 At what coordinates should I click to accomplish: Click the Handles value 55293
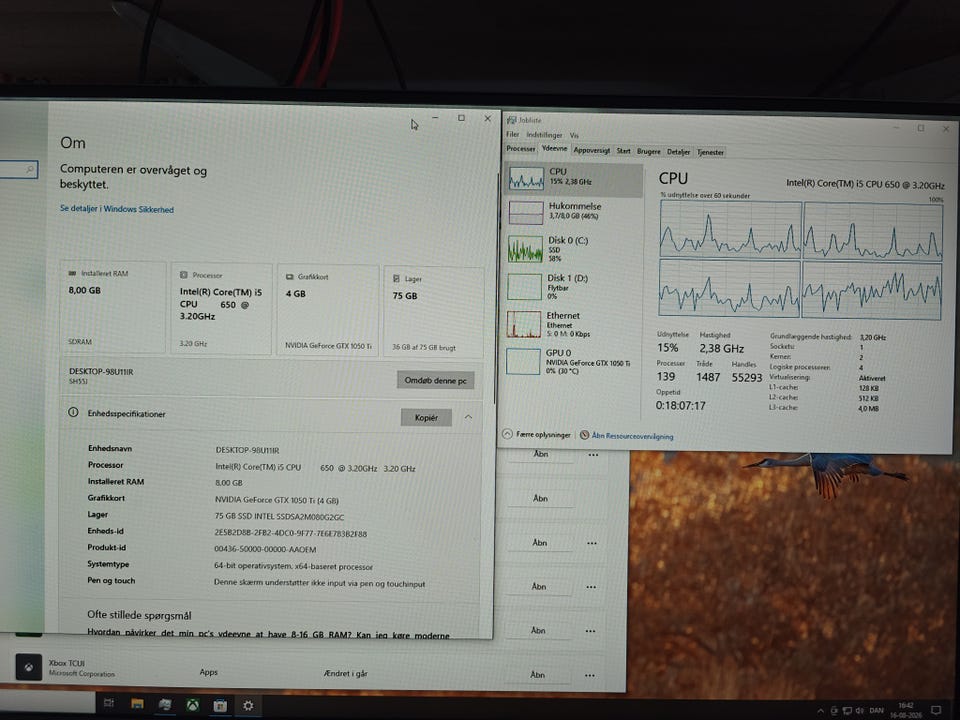point(746,378)
